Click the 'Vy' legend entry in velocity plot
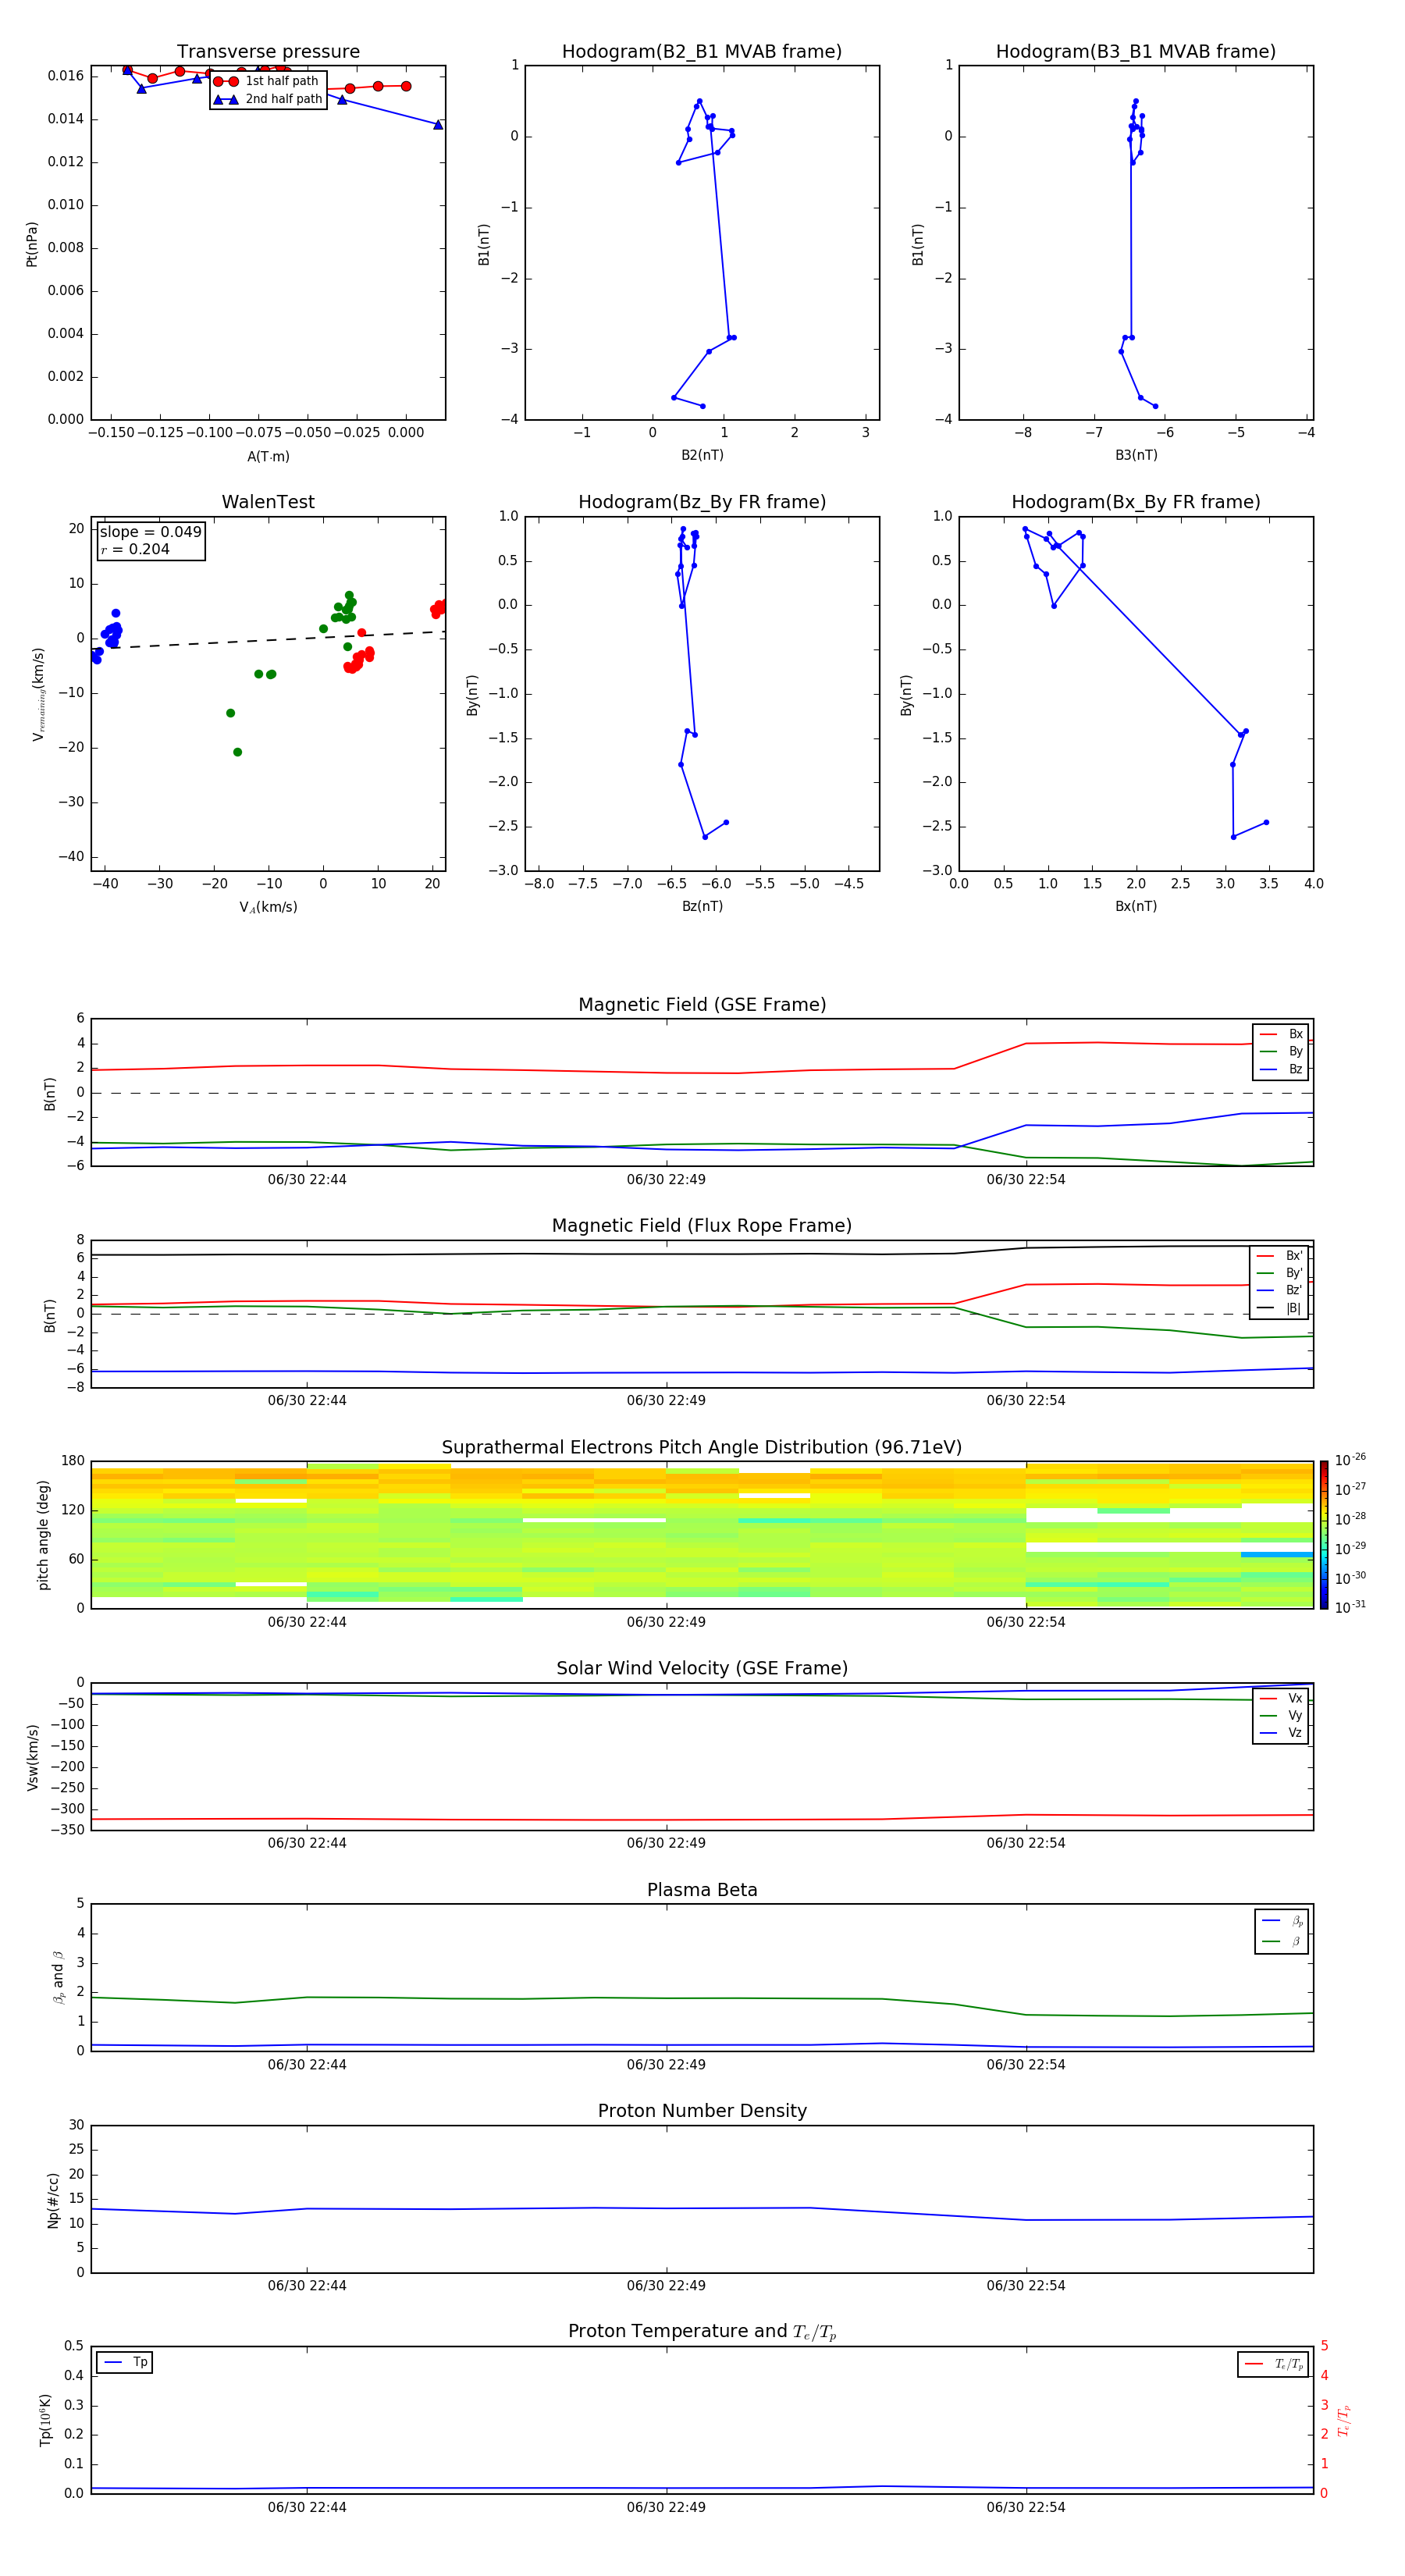 coord(1281,1716)
